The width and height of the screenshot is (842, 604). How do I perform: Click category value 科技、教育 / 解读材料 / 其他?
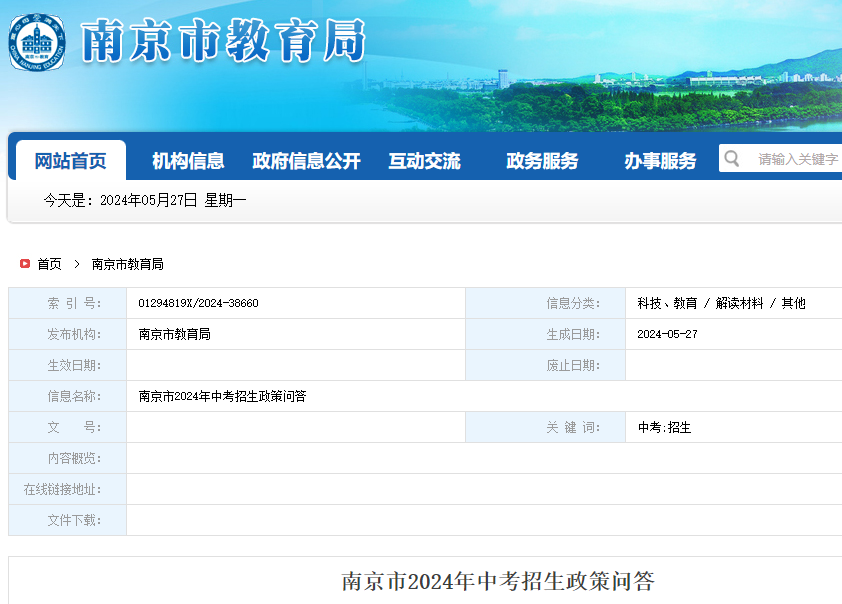[721, 303]
